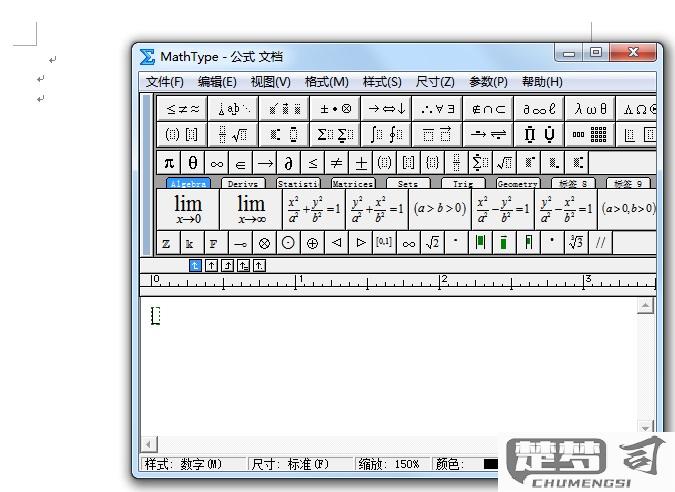Open the miscellaneous symbols palette (∂∞ℓ)
675x492 pixels.
click(x=539, y=109)
